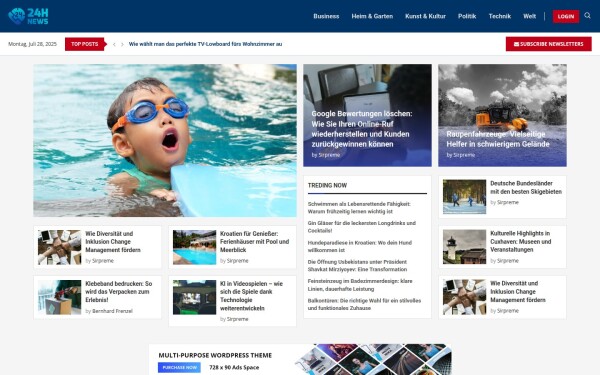This screenshot has height=375, width=600.
Task: Open the Kunst & Kultur menu
Action: (425, 16)
